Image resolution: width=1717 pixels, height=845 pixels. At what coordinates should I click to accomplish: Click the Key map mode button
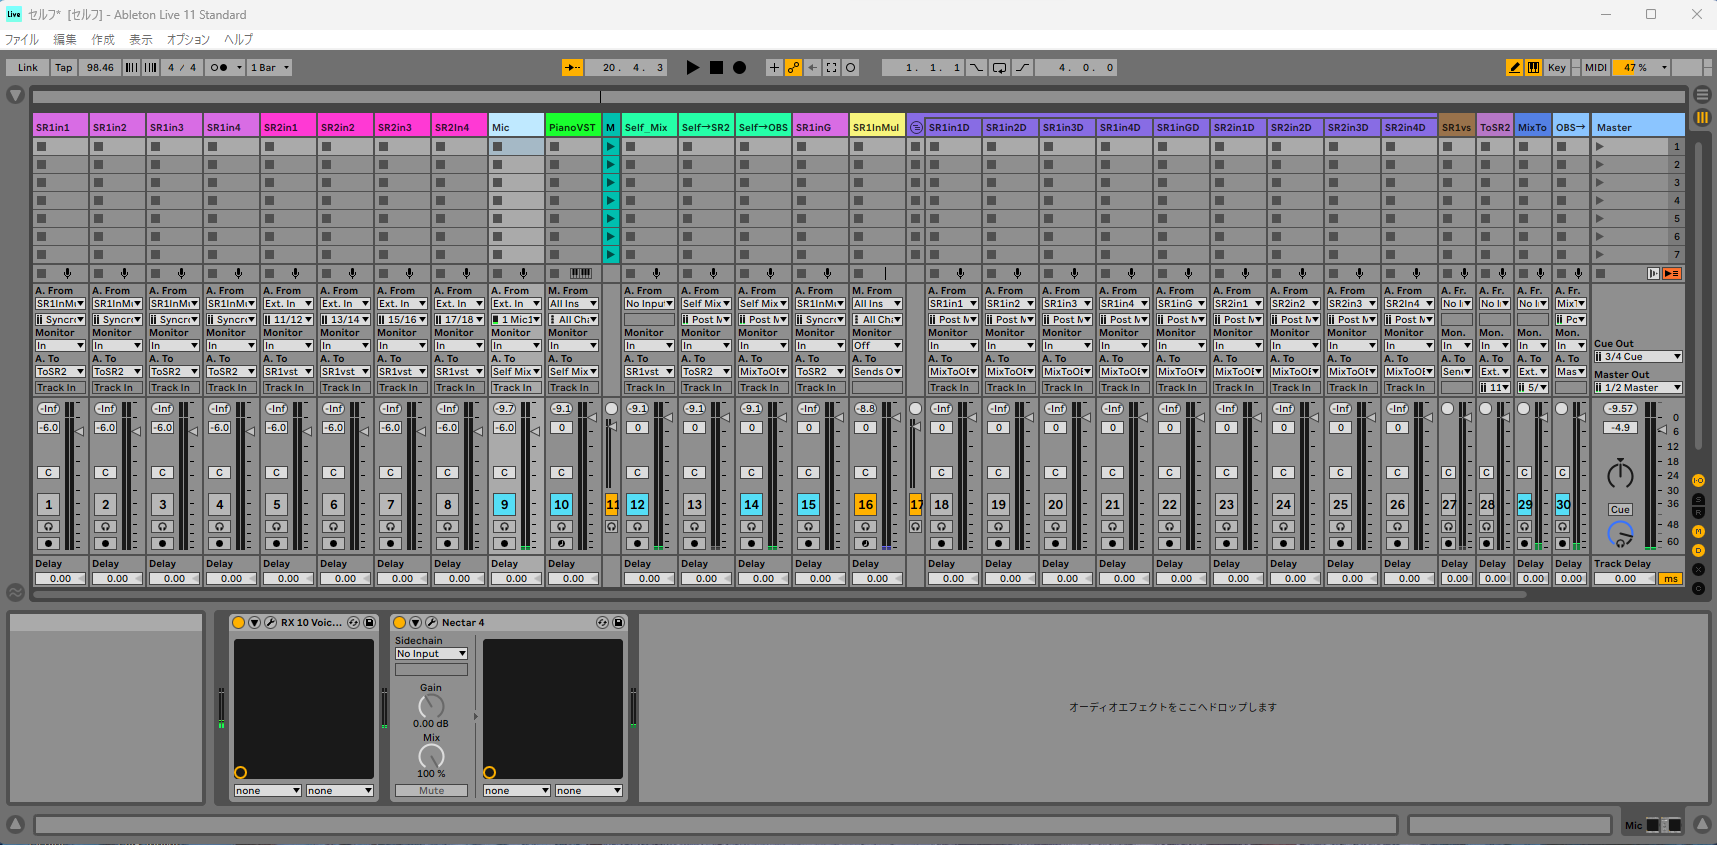[x=1556, y=68]
